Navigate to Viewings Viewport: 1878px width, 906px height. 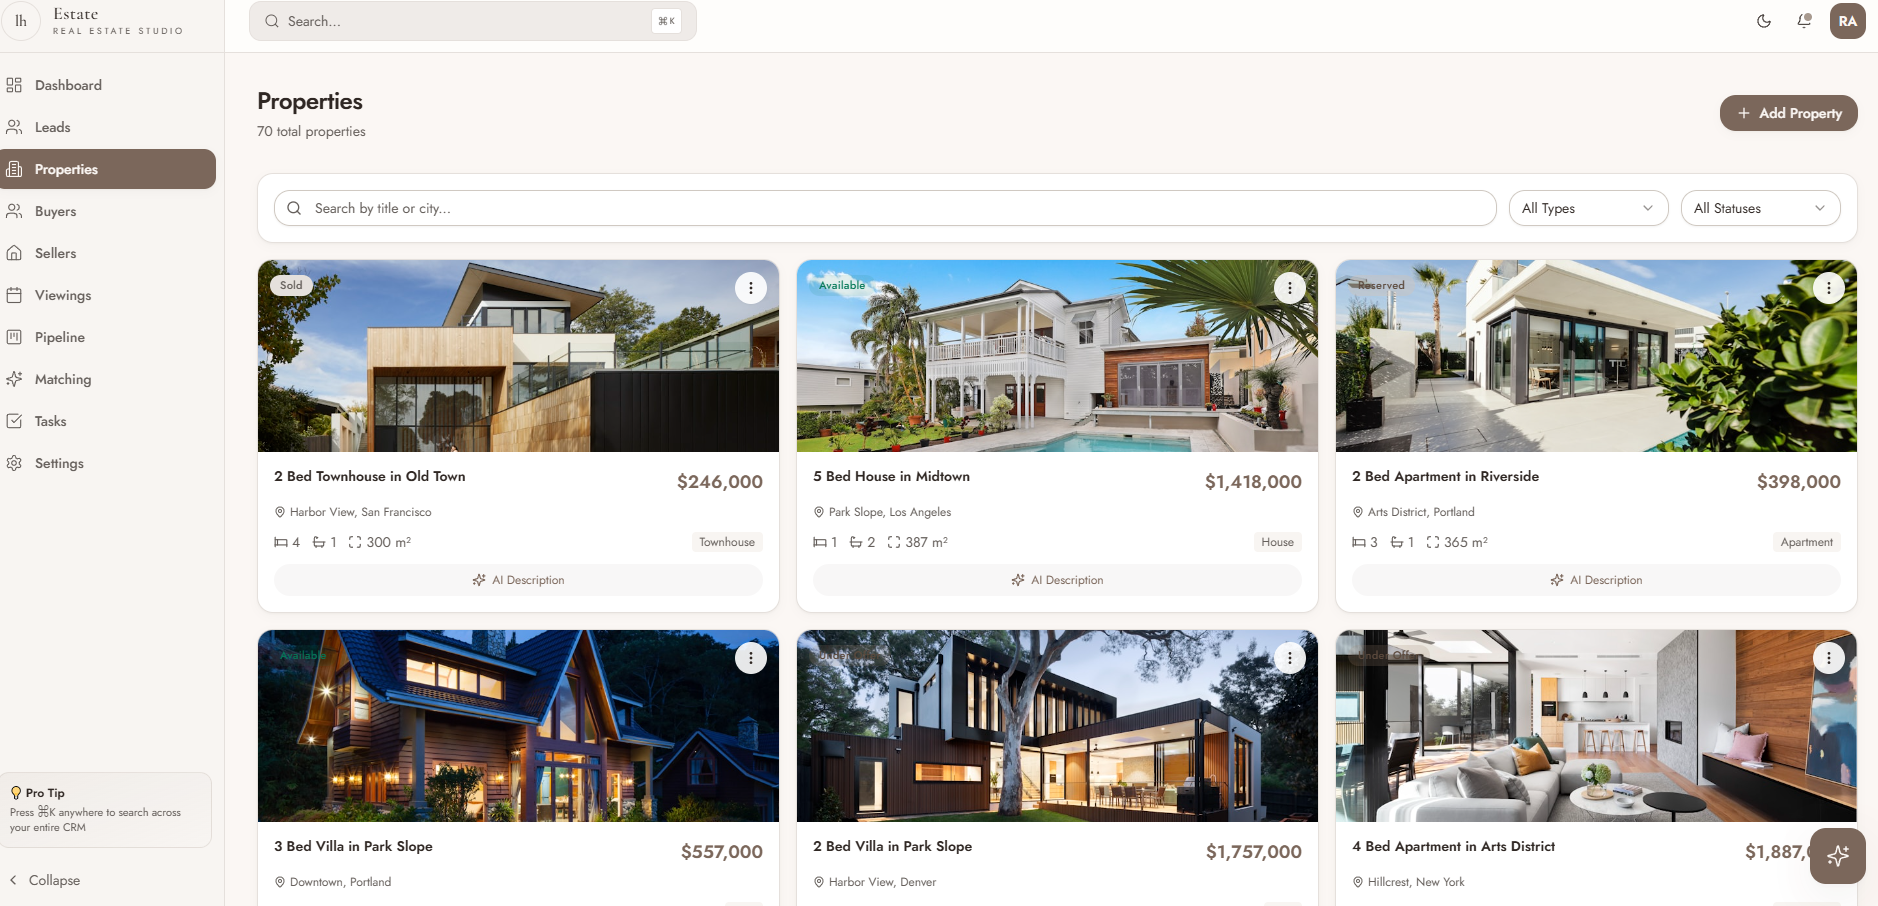pos(108,295)
